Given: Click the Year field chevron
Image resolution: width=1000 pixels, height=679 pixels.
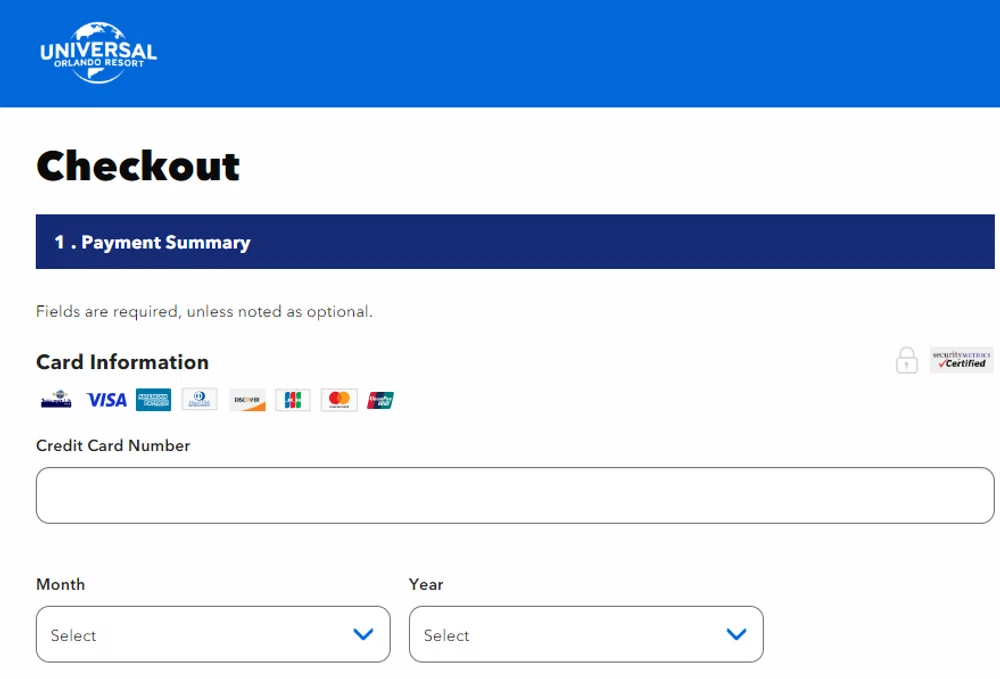Looking at the screenshot, I should pyautogui.click(x=737, y=634).
